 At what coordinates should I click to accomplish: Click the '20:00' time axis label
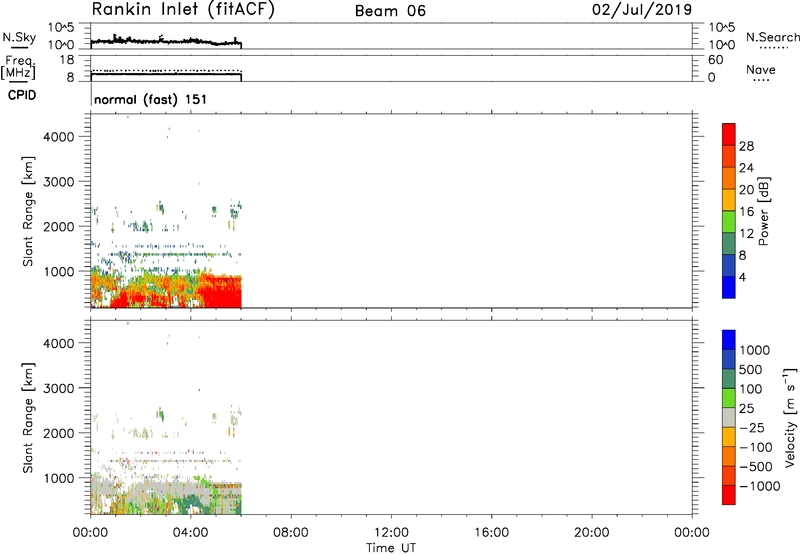point(592,533)
